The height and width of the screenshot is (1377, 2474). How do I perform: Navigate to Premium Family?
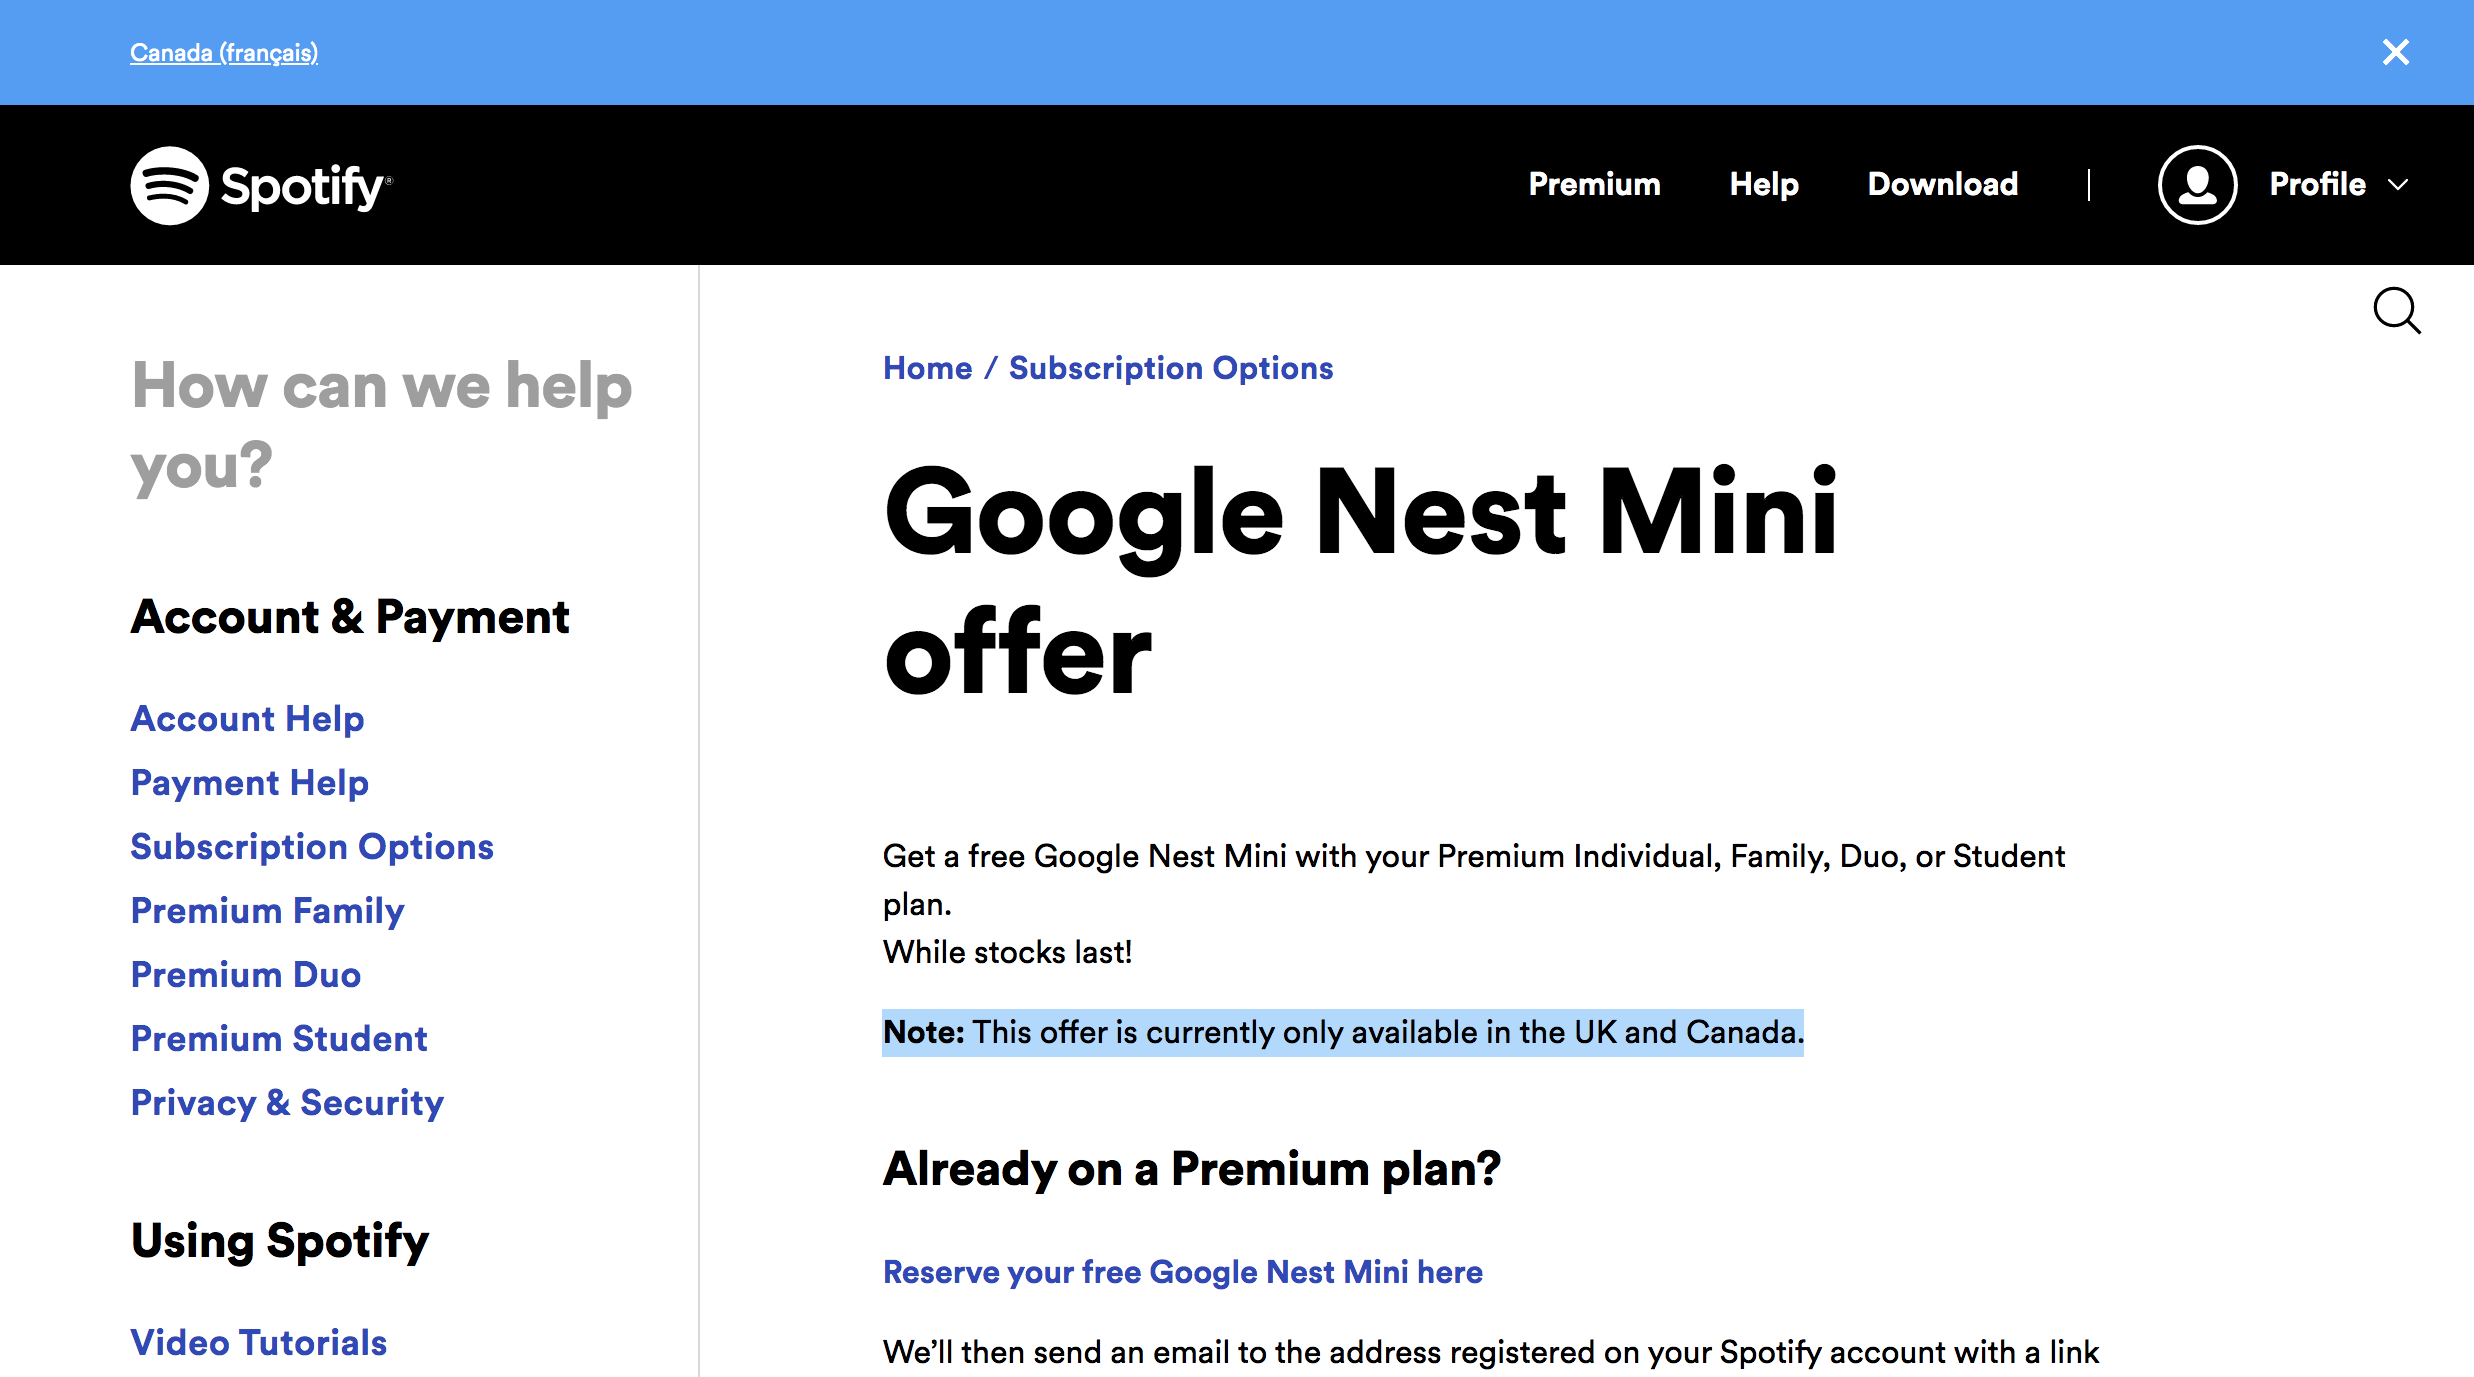pos(267,911)
